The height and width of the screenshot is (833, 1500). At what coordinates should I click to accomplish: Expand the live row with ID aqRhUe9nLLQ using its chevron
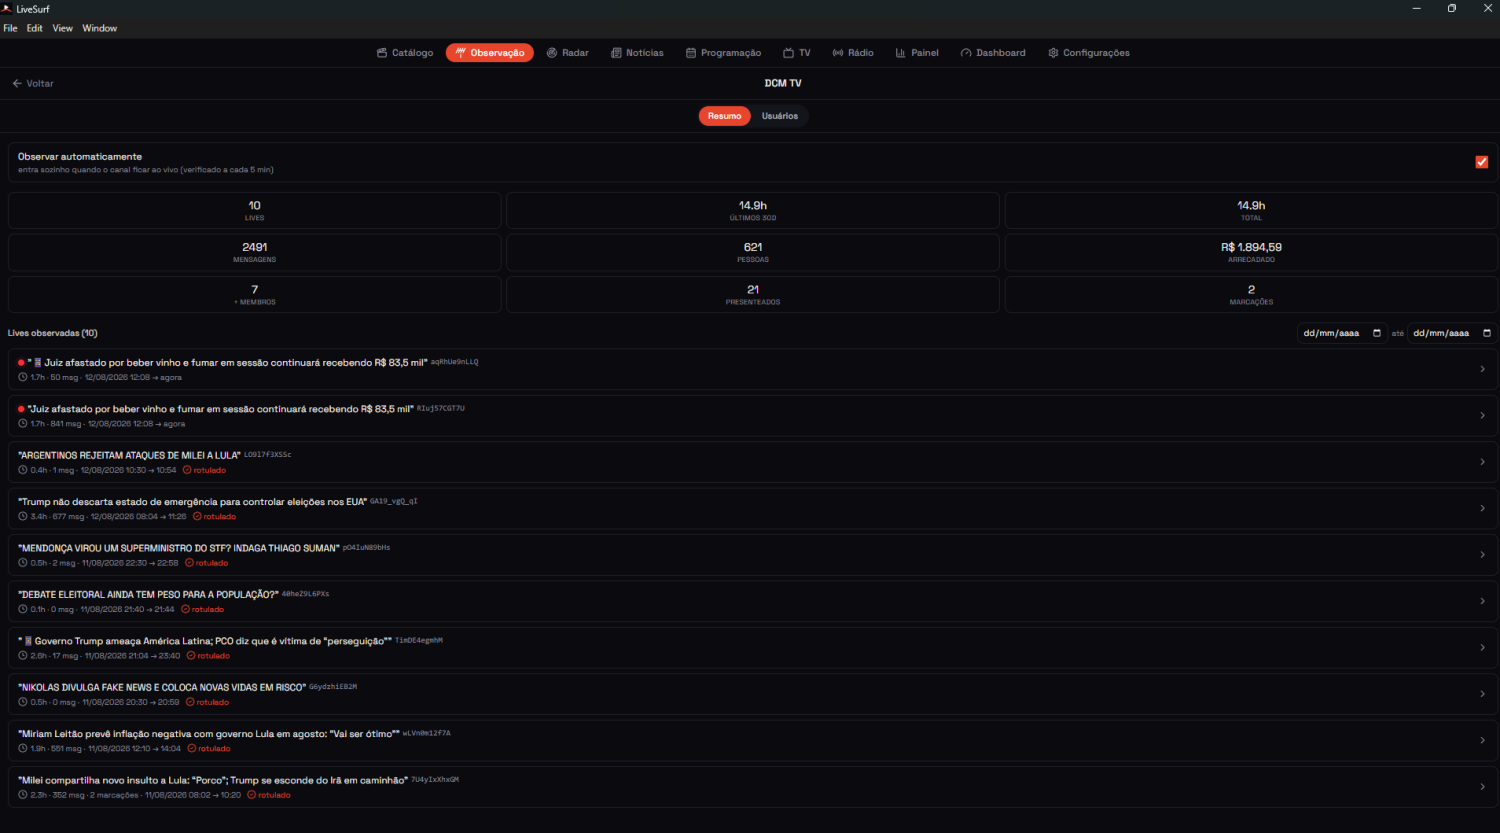[x=1482, y=369]
